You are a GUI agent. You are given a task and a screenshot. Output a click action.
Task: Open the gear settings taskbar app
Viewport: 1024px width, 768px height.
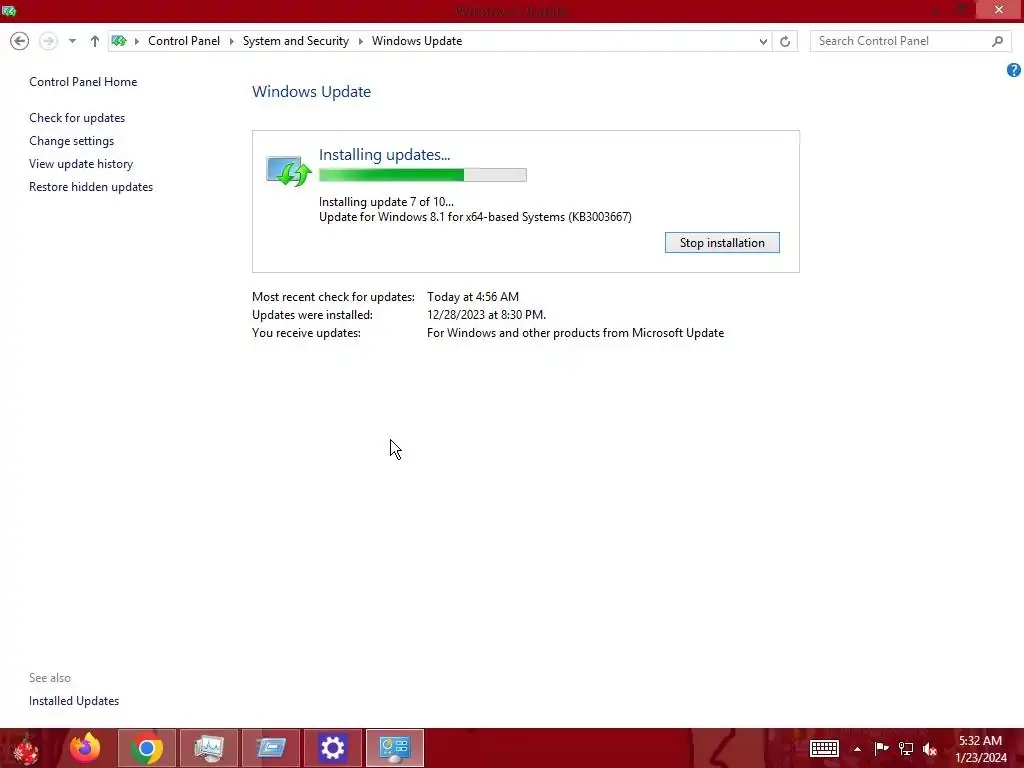click(x=332, y=748)
